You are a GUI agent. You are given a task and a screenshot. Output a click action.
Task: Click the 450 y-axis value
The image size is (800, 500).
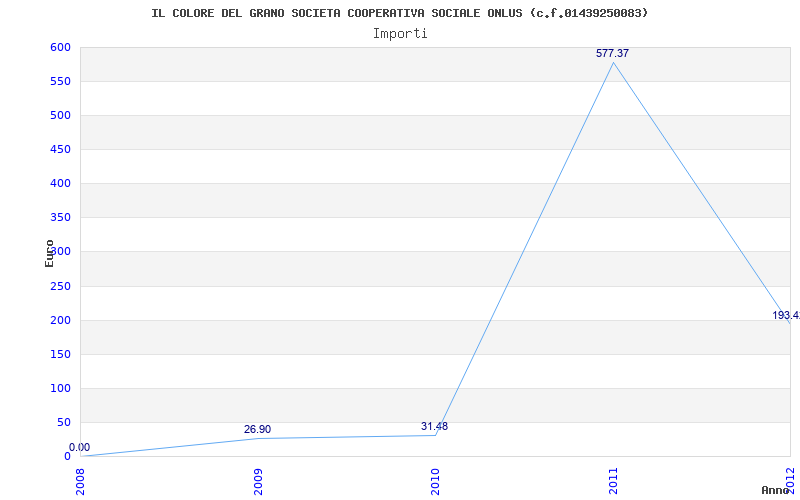(60, 149)
